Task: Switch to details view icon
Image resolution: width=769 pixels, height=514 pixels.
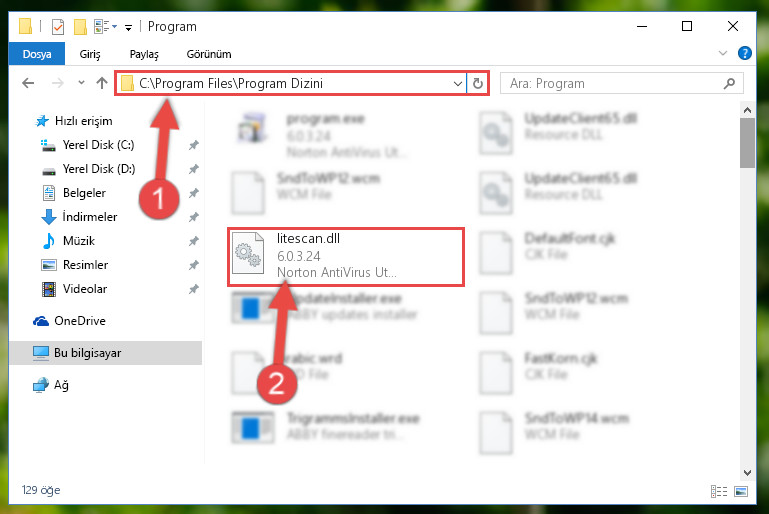Action: coord(718,491)
